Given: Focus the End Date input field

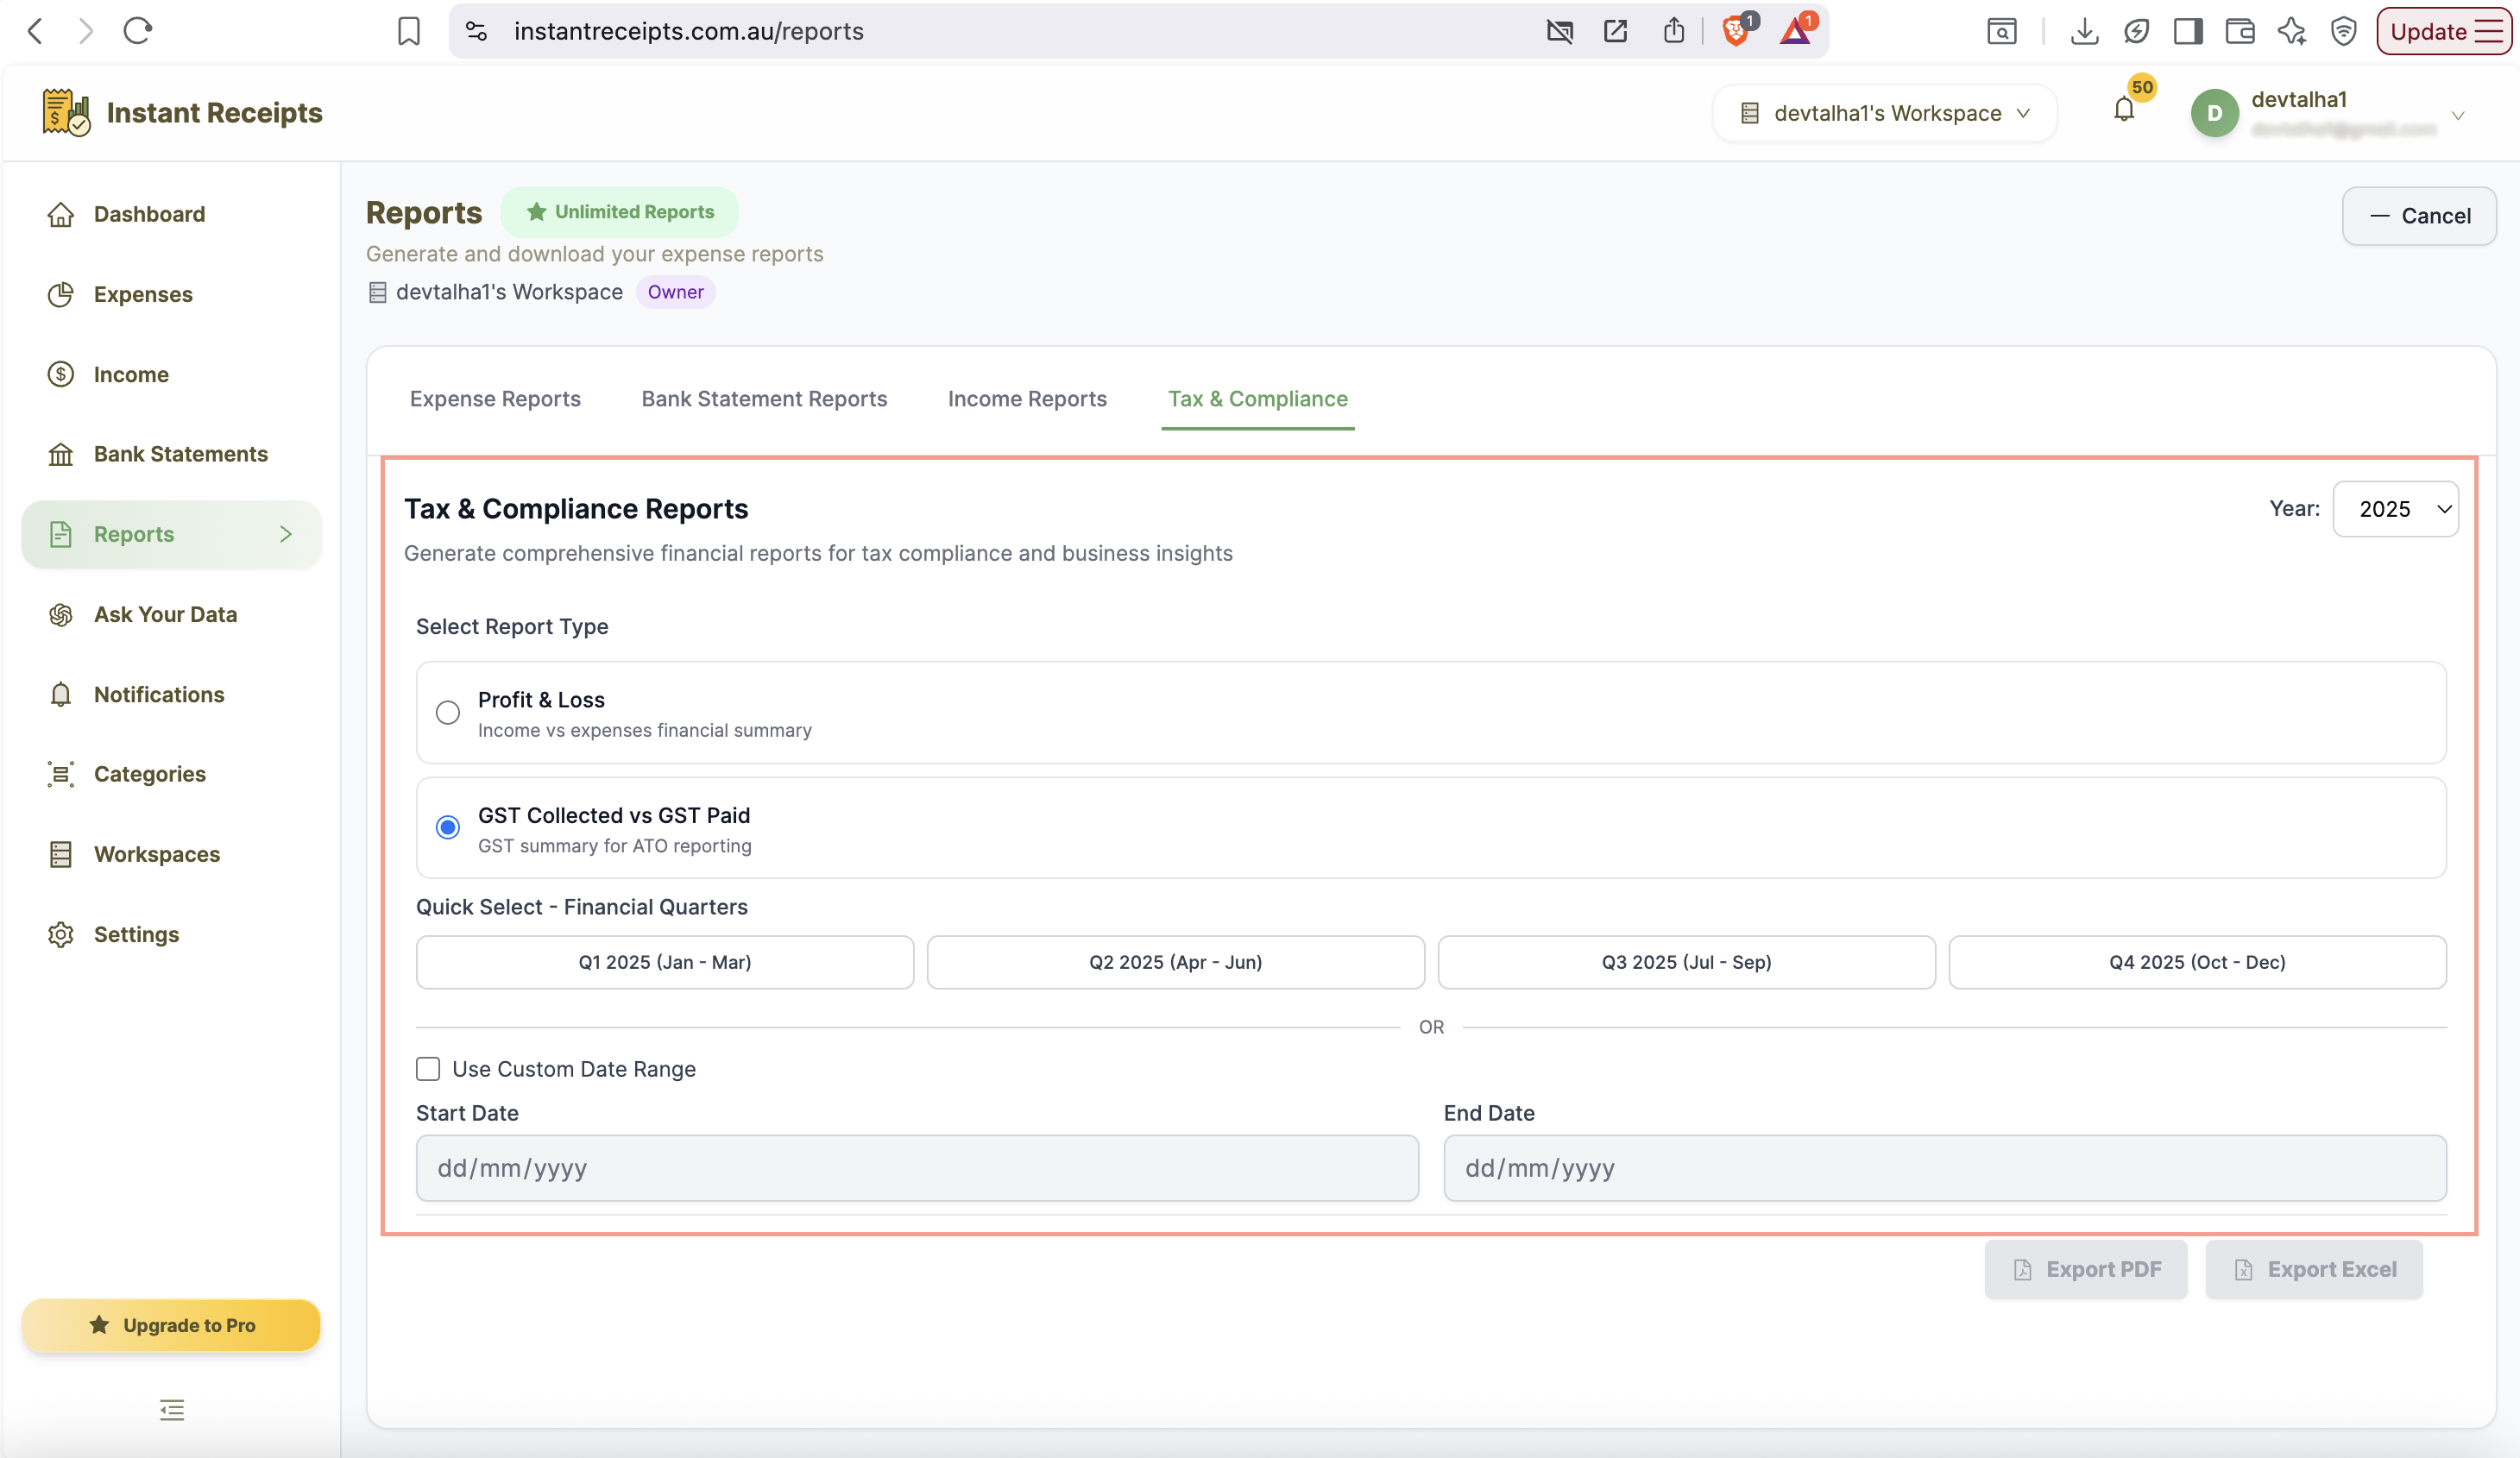Looking at the screenshot, I should tap(1945, 1168).
